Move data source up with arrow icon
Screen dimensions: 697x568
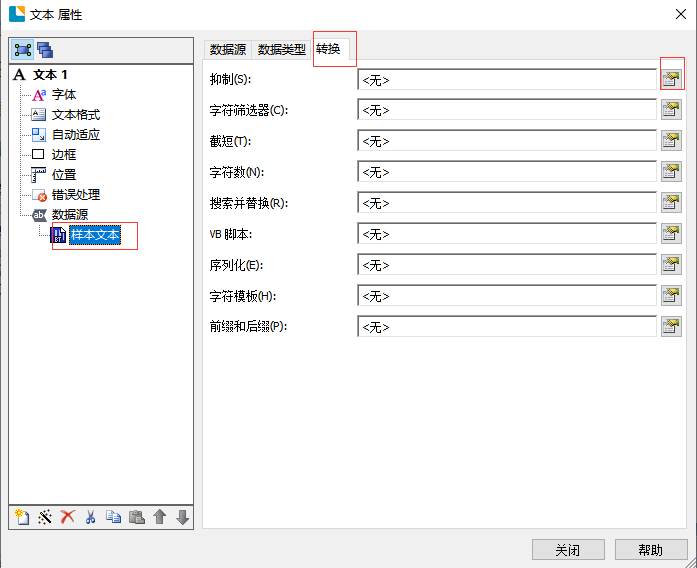pos(159,517)
